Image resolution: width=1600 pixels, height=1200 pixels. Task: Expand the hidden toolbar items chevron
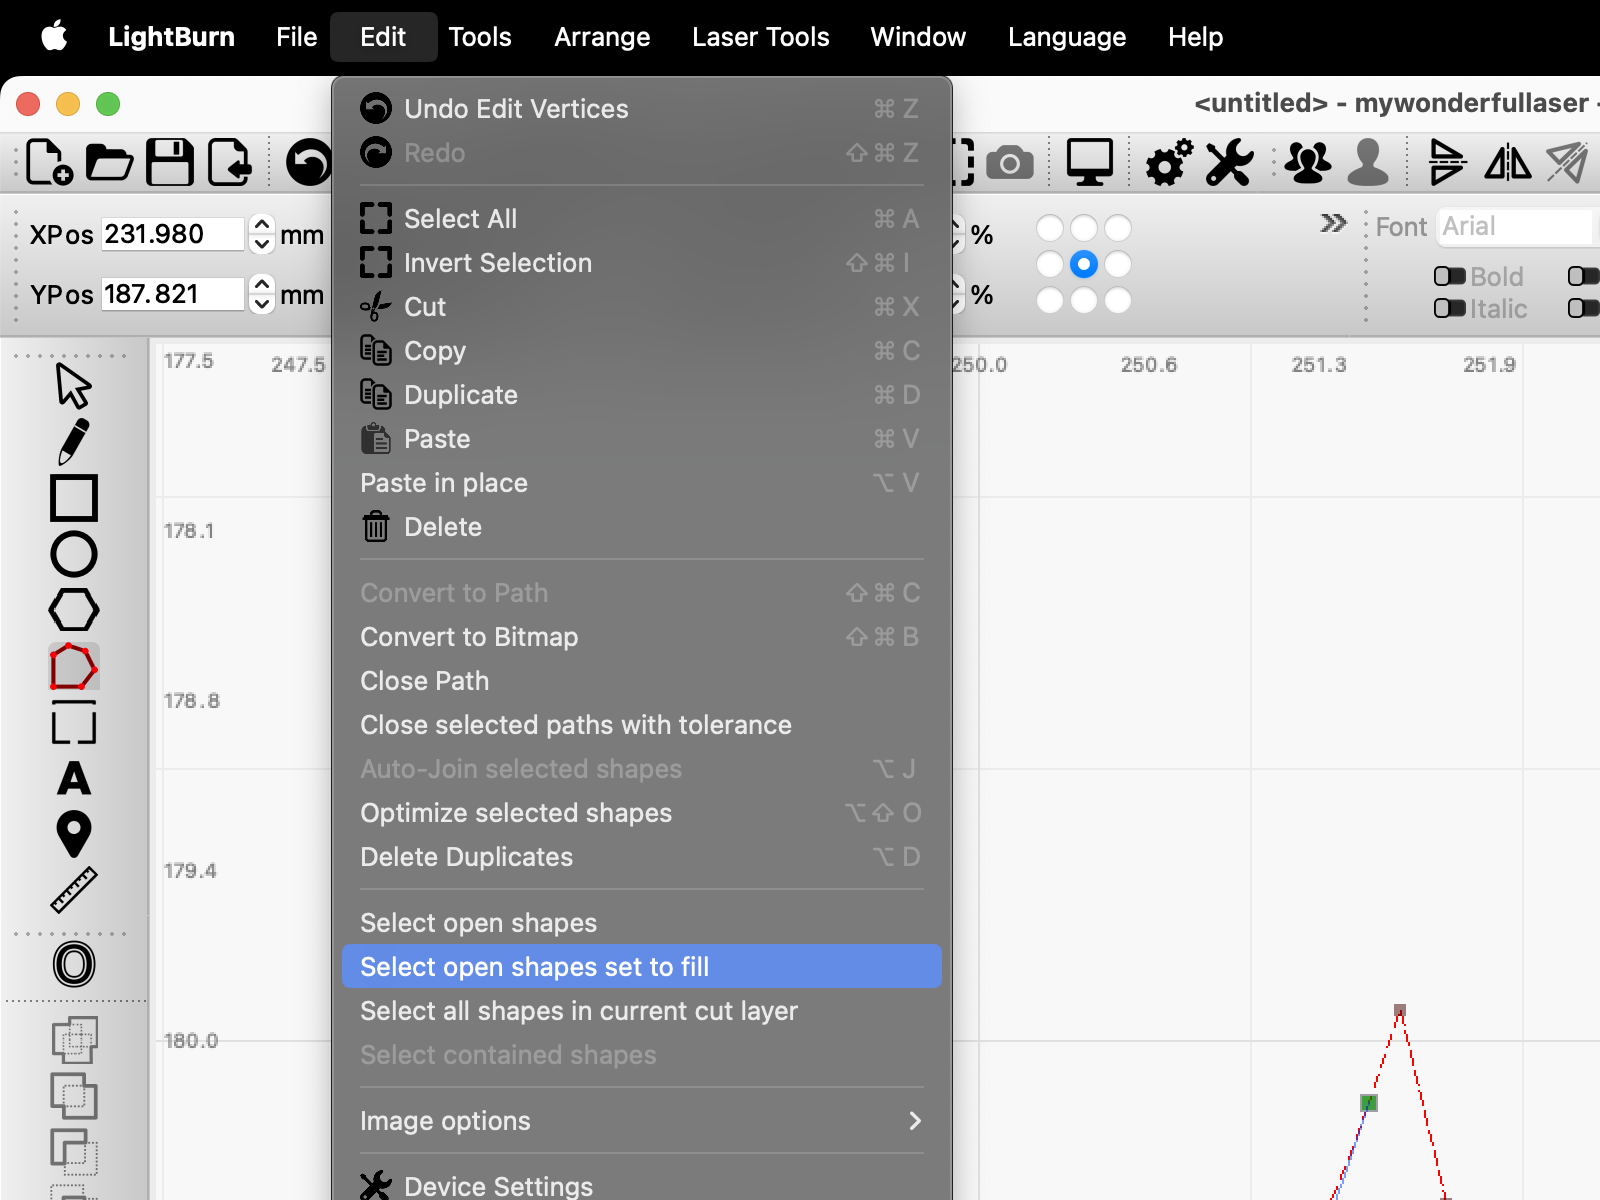tap(1332, 225)
